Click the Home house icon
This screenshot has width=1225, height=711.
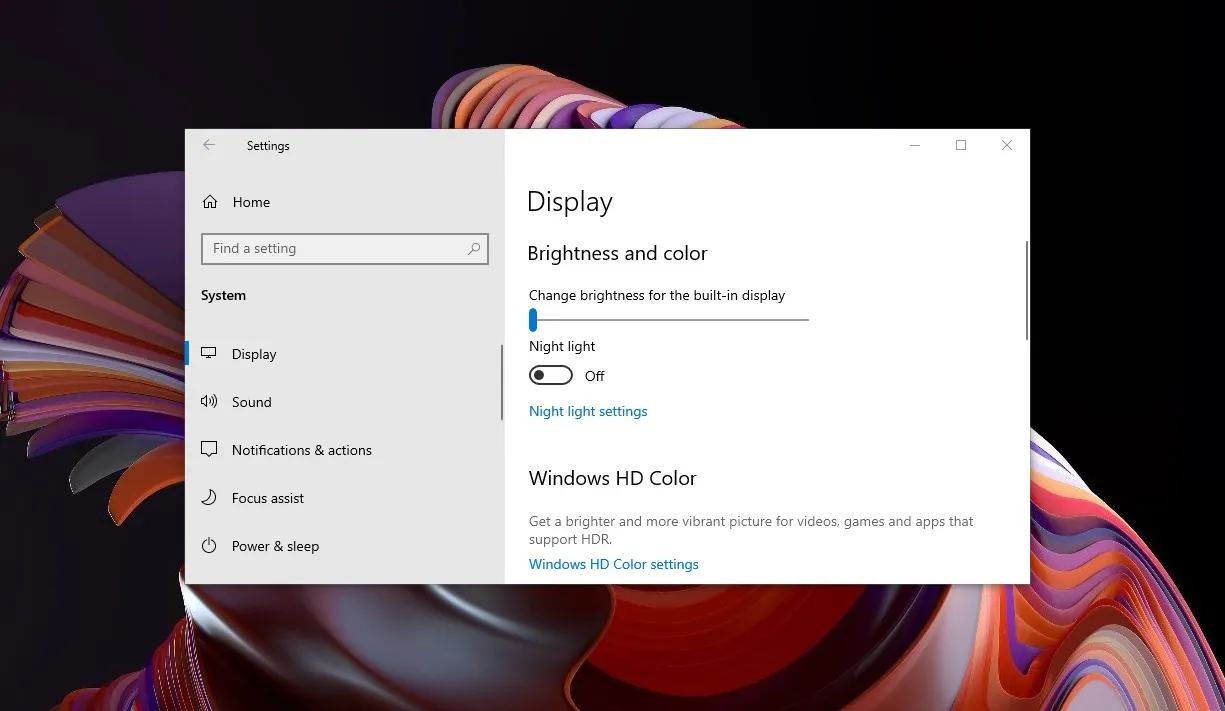tap(210, 202)
